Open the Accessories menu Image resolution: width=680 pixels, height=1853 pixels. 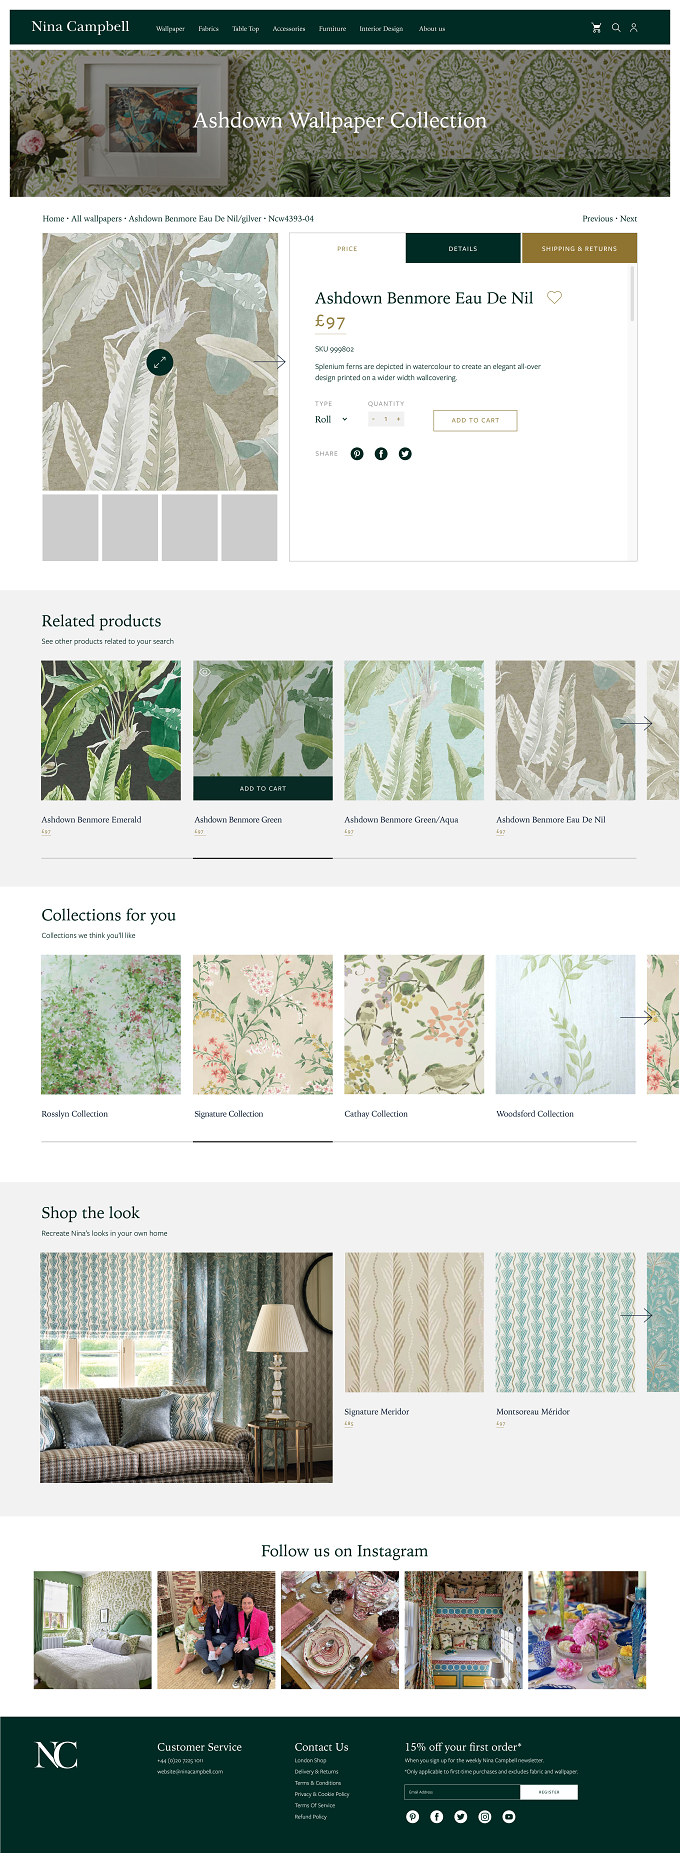pos(289,29)
